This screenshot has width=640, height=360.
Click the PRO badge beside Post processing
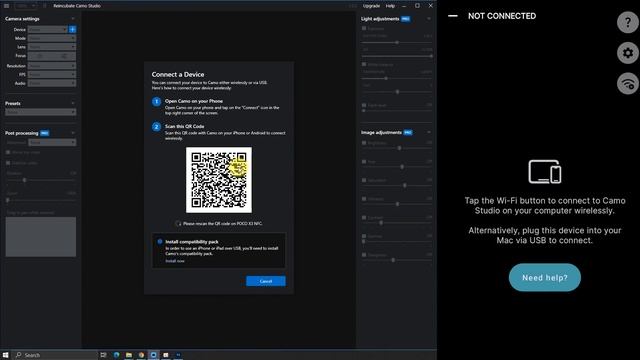pos(44,133)
